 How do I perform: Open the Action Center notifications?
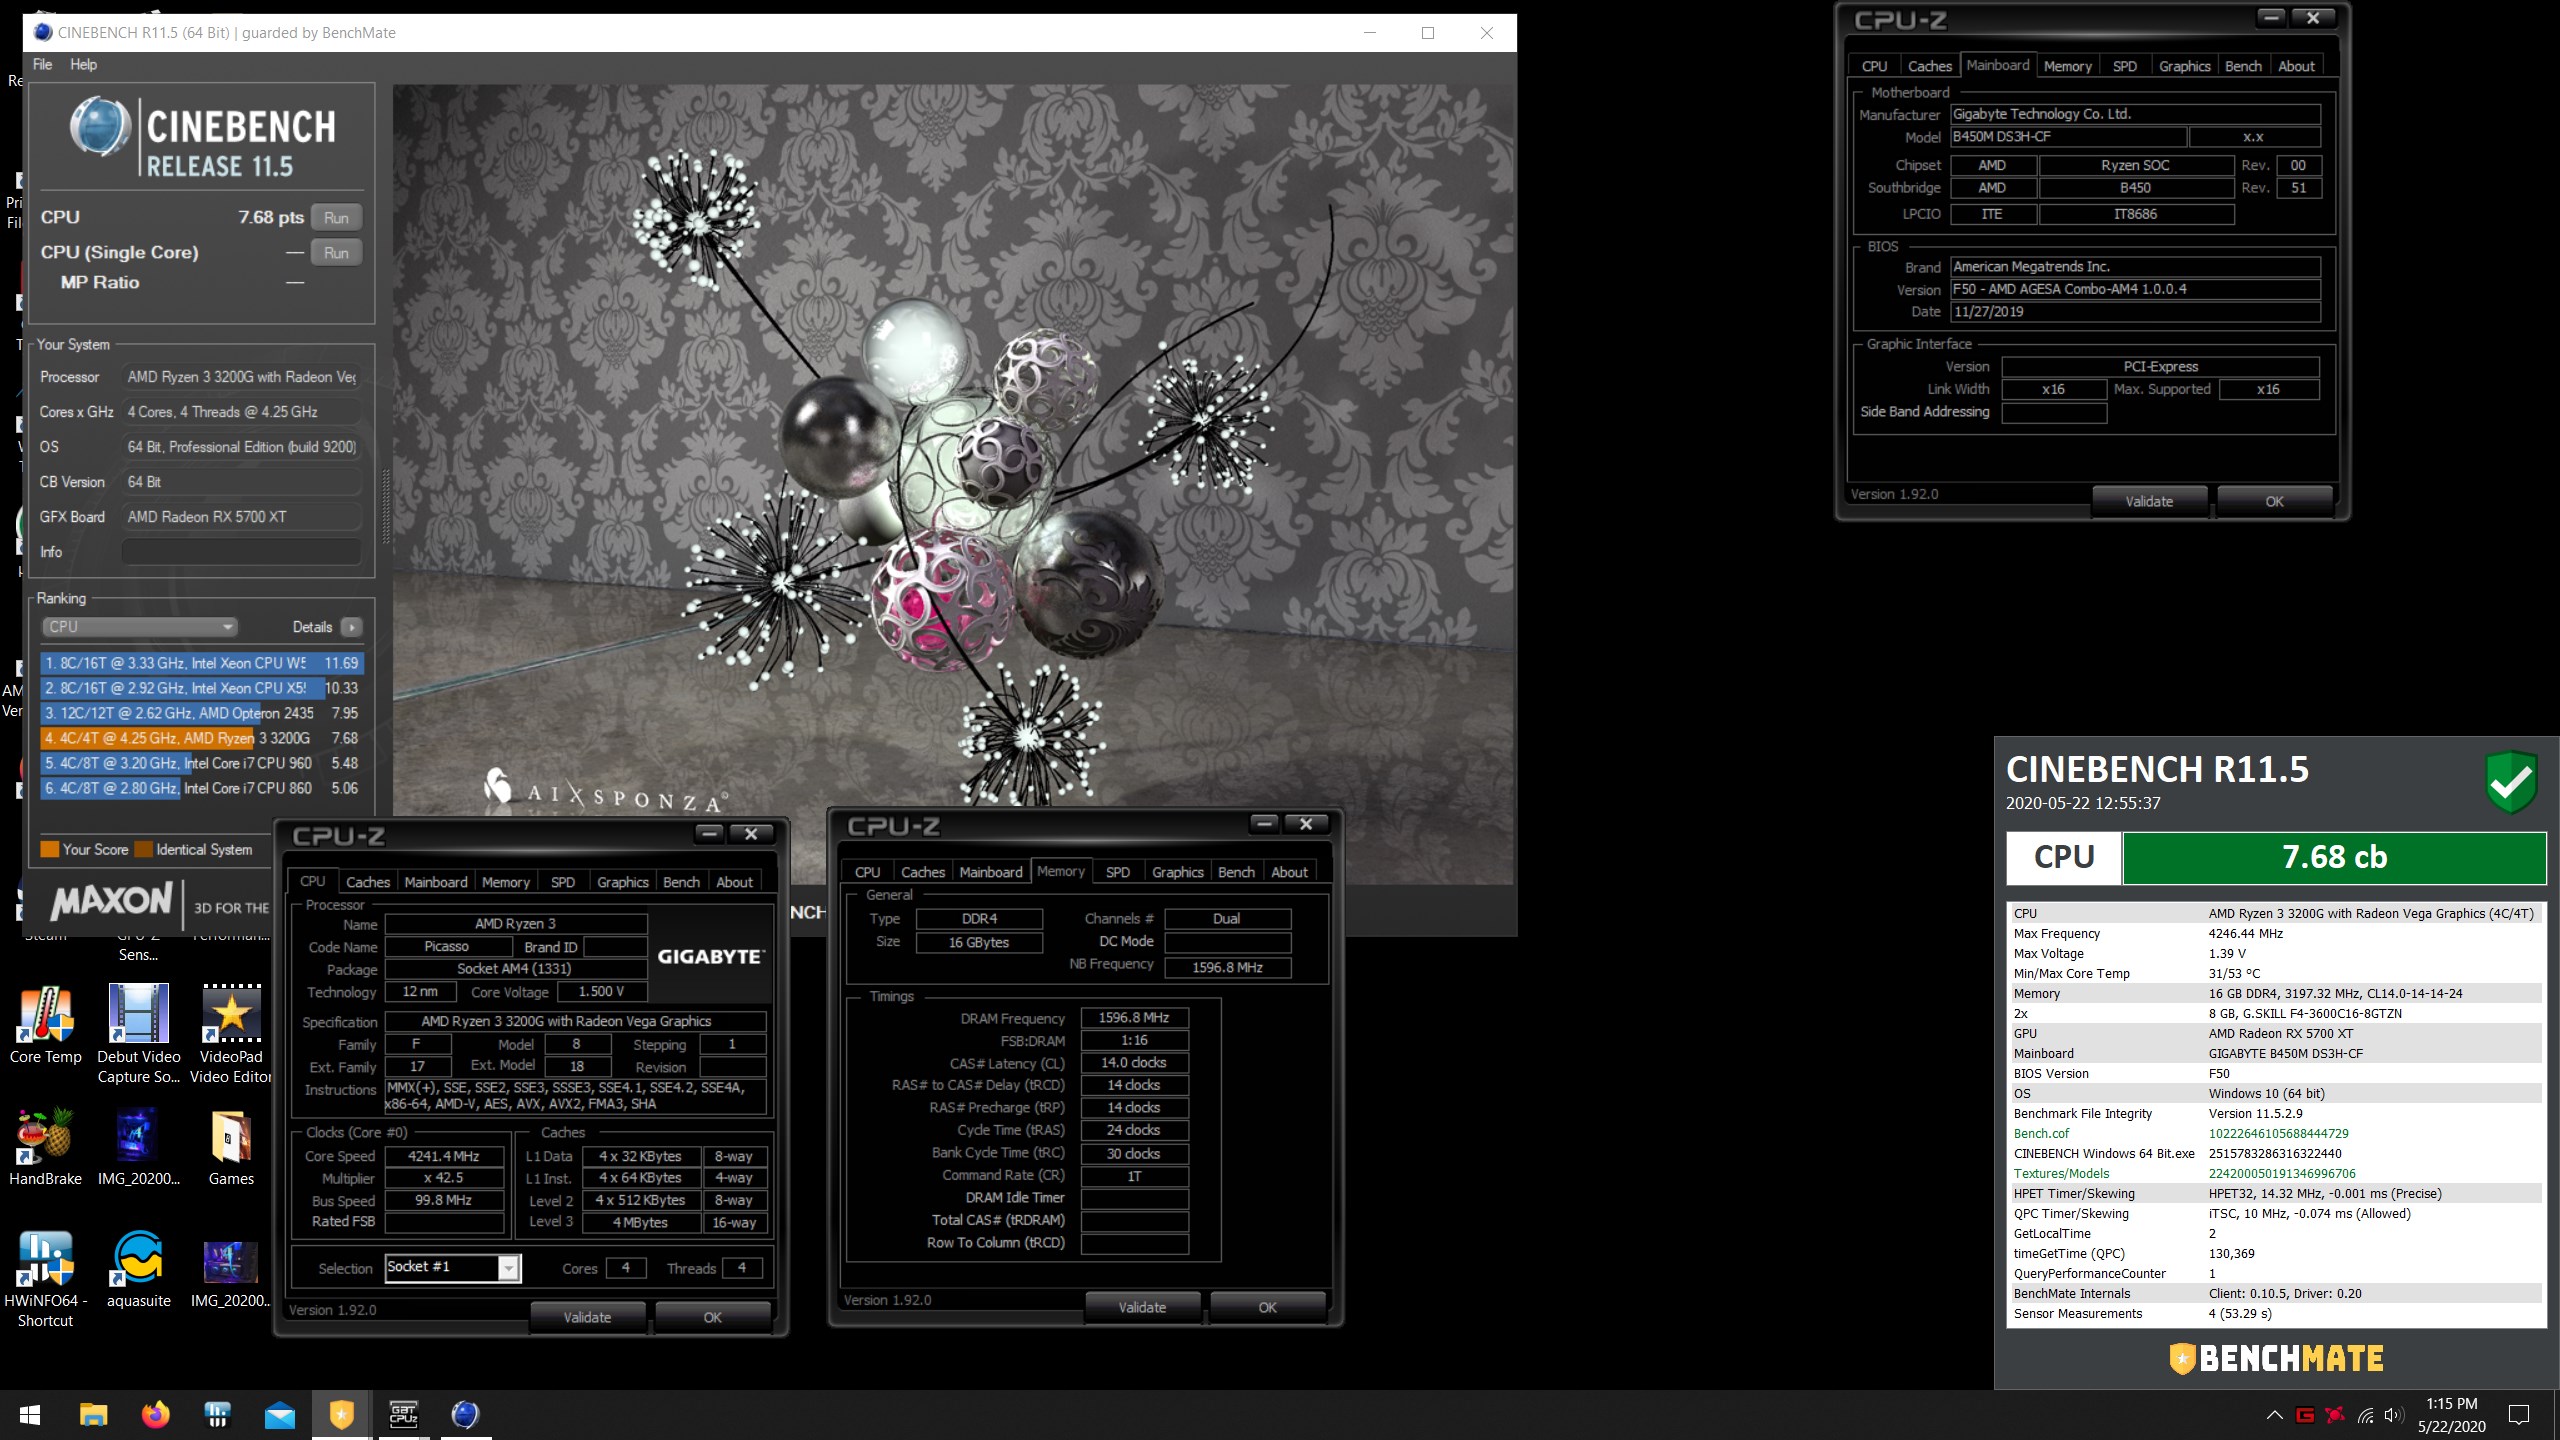(2519, 1415)
